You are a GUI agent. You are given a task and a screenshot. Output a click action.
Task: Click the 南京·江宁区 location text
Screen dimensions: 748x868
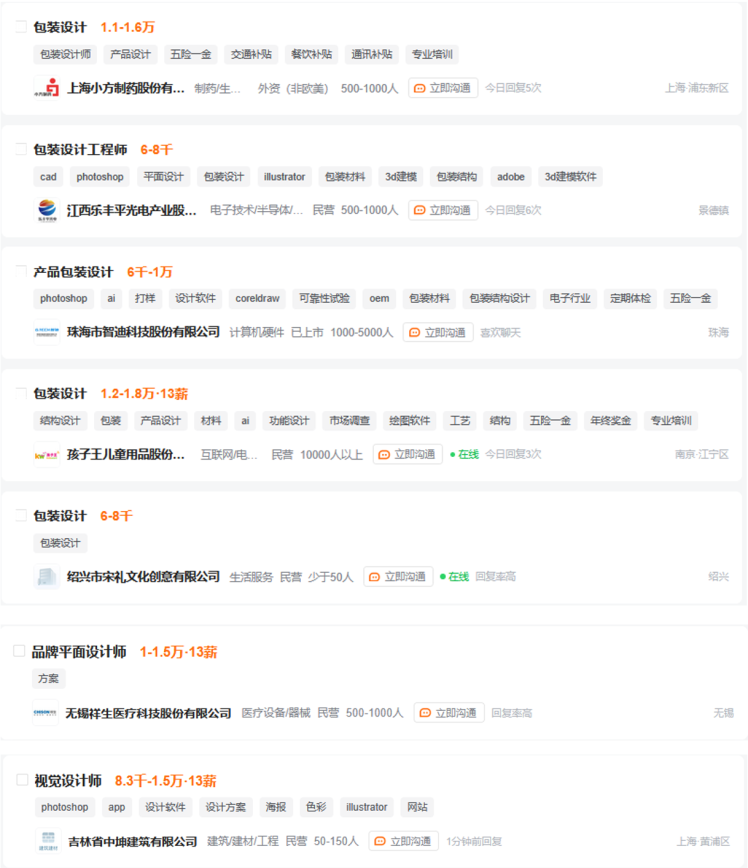tap(701, 454)
